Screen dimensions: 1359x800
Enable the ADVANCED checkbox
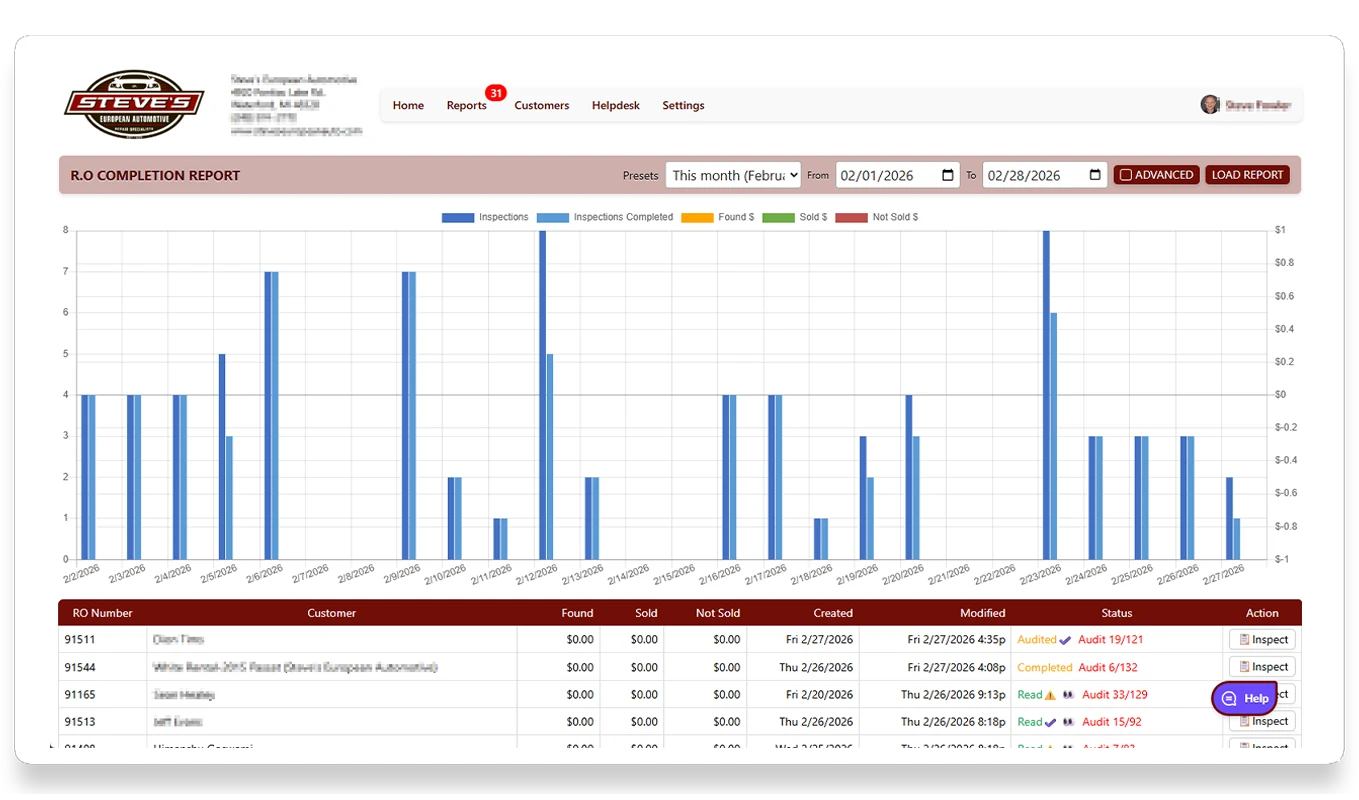pyautogui.click(x=1125, y=175)
